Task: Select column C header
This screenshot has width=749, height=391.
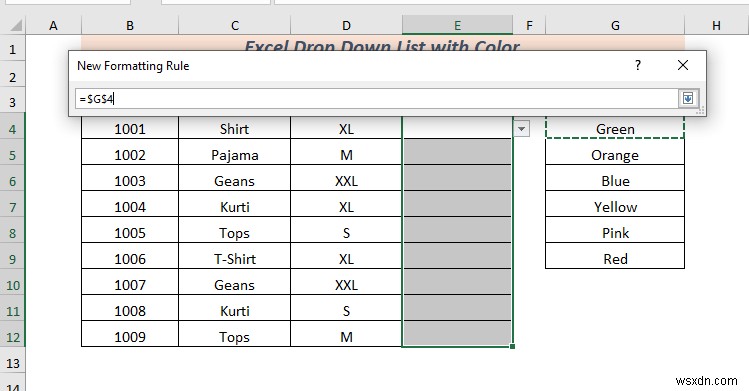Action: click(235, 25)
